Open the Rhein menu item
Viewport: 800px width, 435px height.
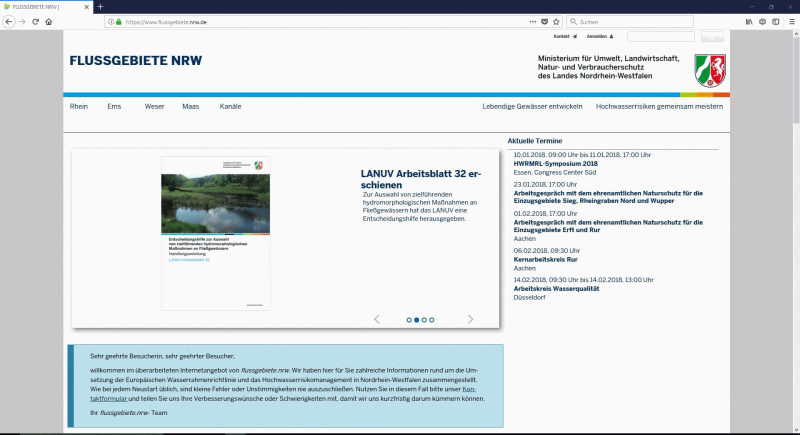click(x=79, y=107)
